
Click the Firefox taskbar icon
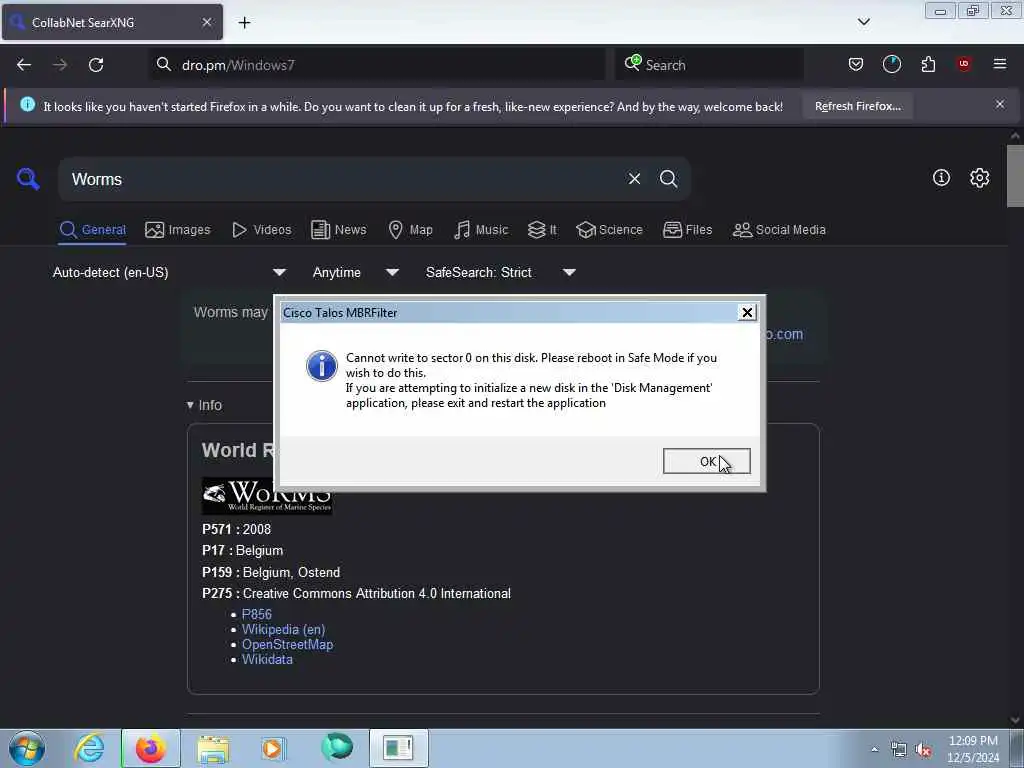(150, 748)
